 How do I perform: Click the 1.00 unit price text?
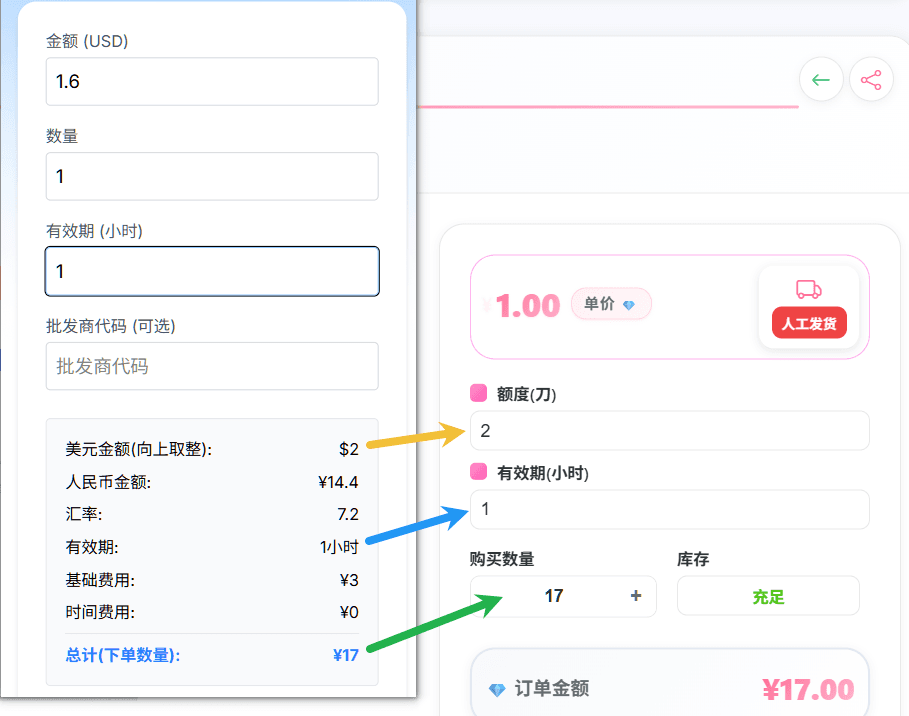click(x=527, y=306)
